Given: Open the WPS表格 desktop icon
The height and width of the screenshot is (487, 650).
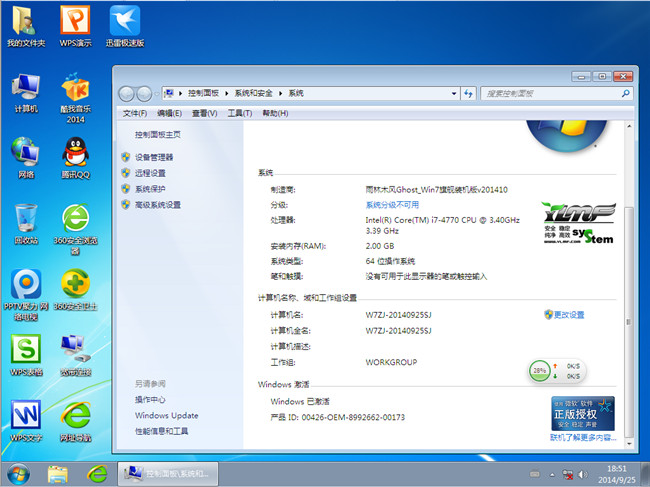Looking at the screenshot, I should tap(26, 355).
